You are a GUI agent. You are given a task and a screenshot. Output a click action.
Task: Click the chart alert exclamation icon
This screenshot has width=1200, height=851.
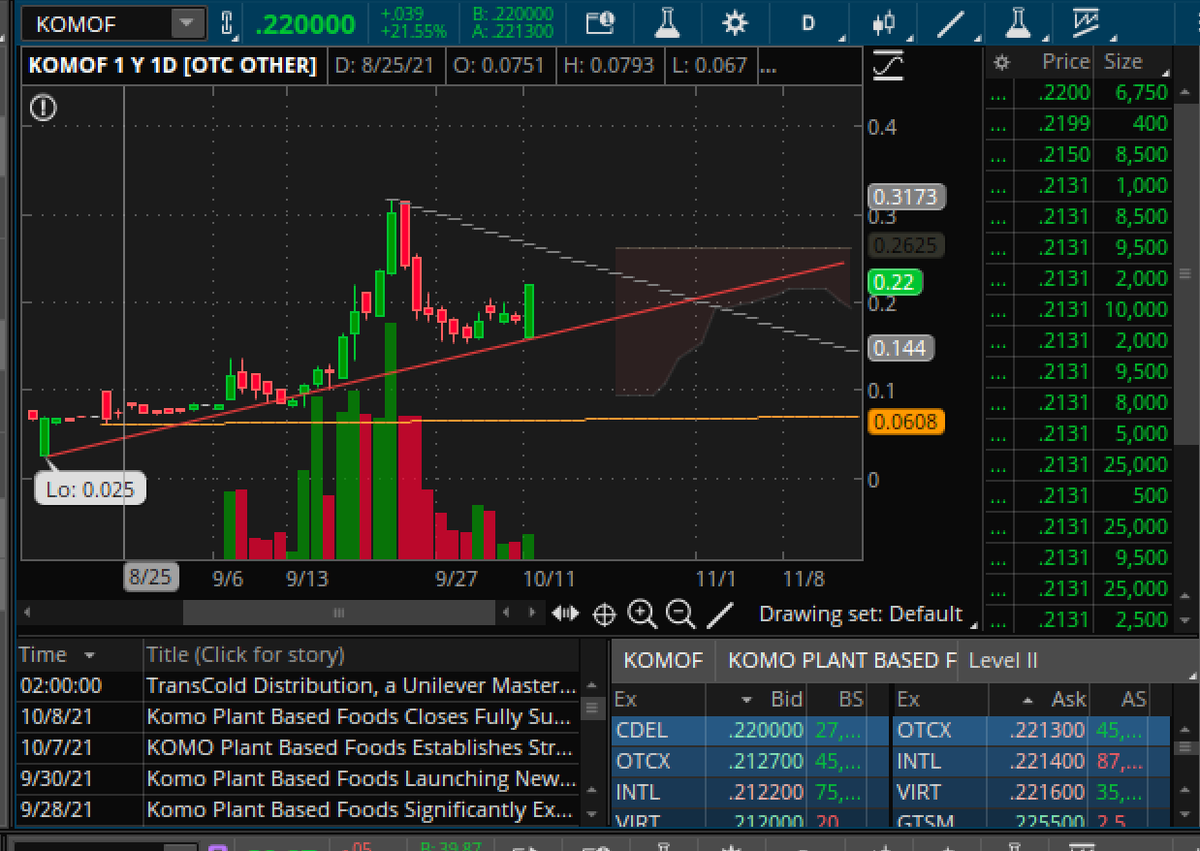43,108
